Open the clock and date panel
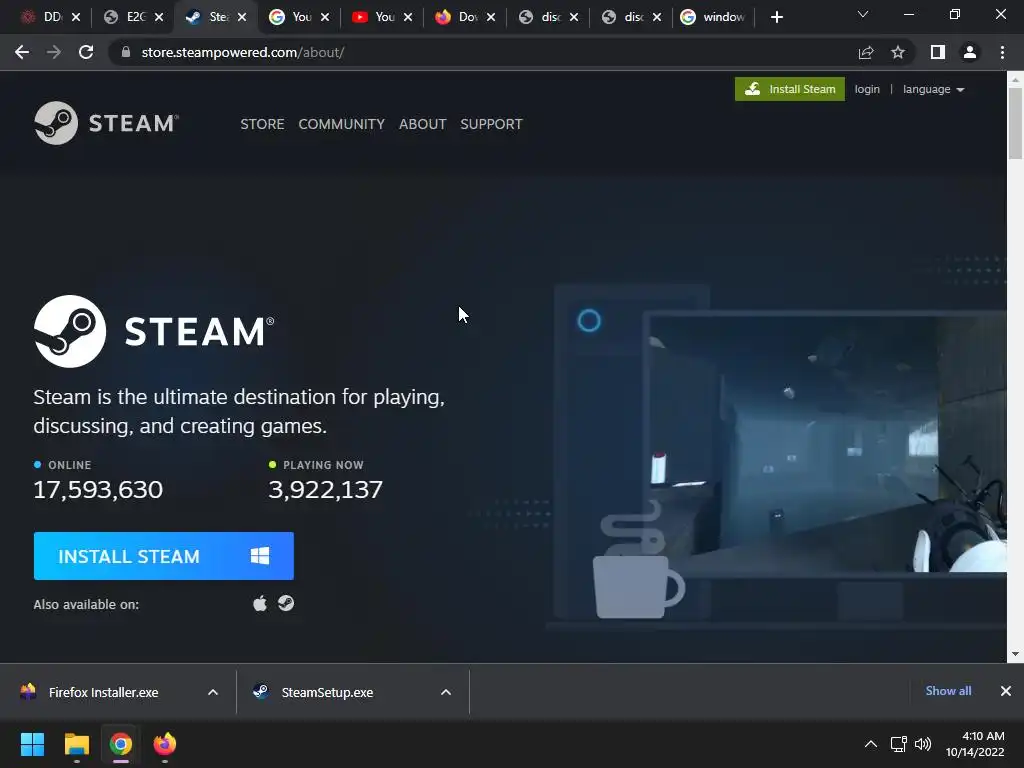The width and height of the screenshot is (1024, 768). click(x=975, y=744)
